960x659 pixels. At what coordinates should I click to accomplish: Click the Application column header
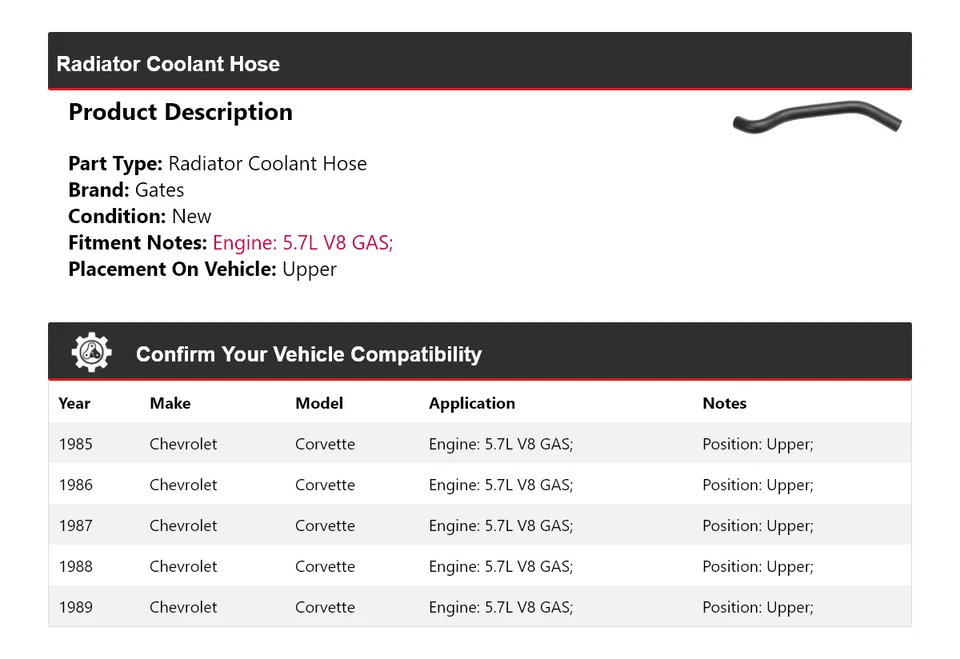pyautogui.click(x=472, y=403)
